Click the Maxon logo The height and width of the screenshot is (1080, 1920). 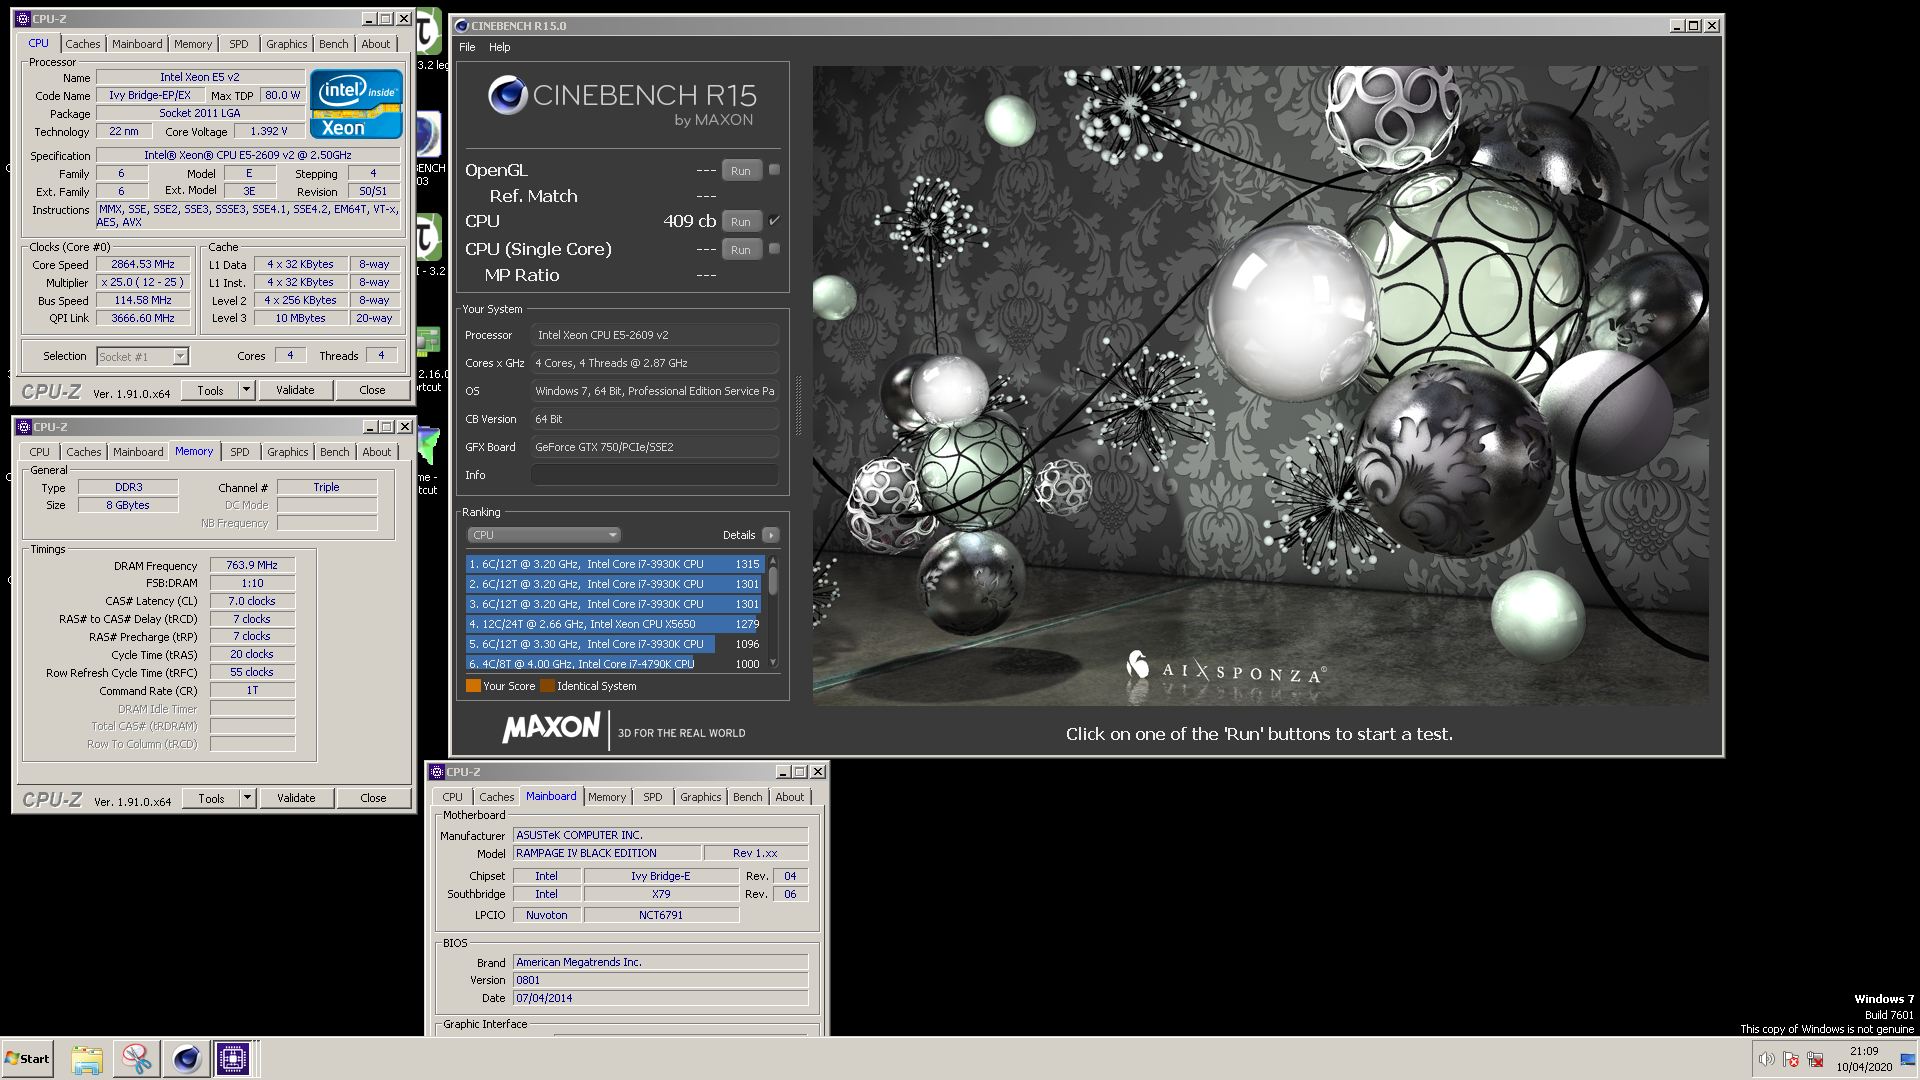tap(552, 729)
